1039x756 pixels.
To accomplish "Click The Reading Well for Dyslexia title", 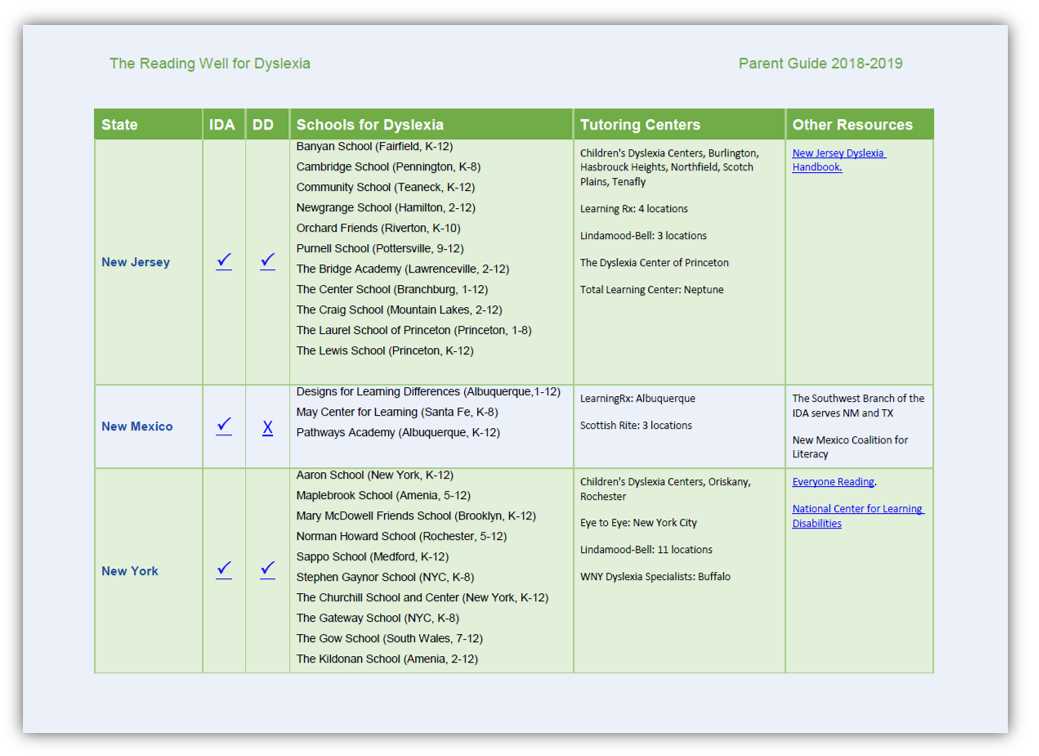I will pyautogui.click(x=209, y=64).
